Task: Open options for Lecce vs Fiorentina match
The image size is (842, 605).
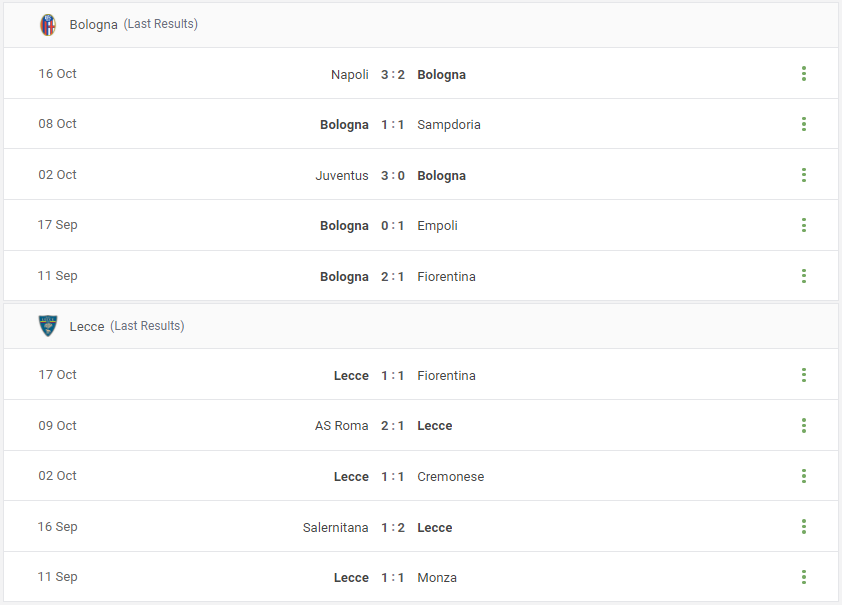Action: click(803, 375)
